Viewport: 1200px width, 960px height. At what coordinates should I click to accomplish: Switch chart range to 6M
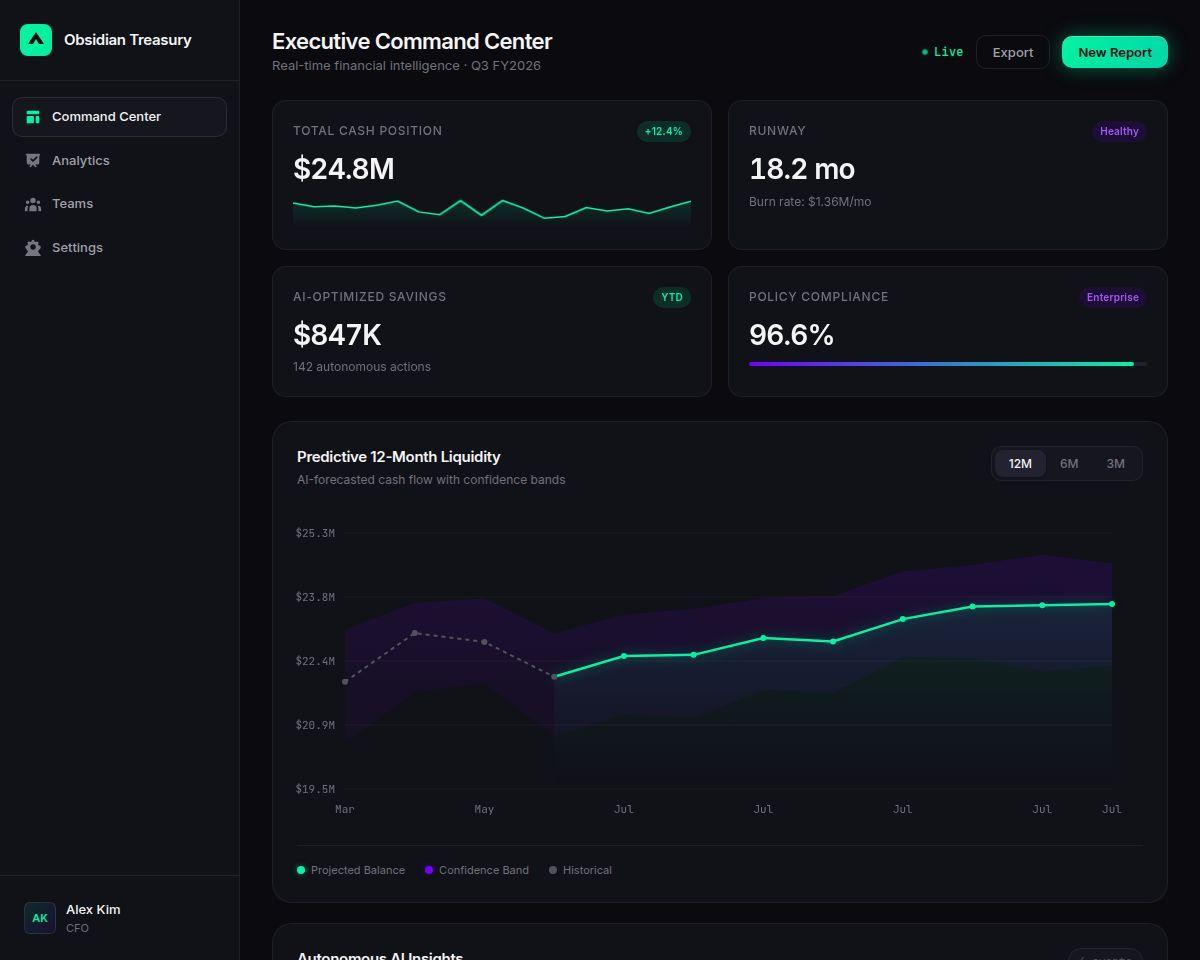(1069, 463)
